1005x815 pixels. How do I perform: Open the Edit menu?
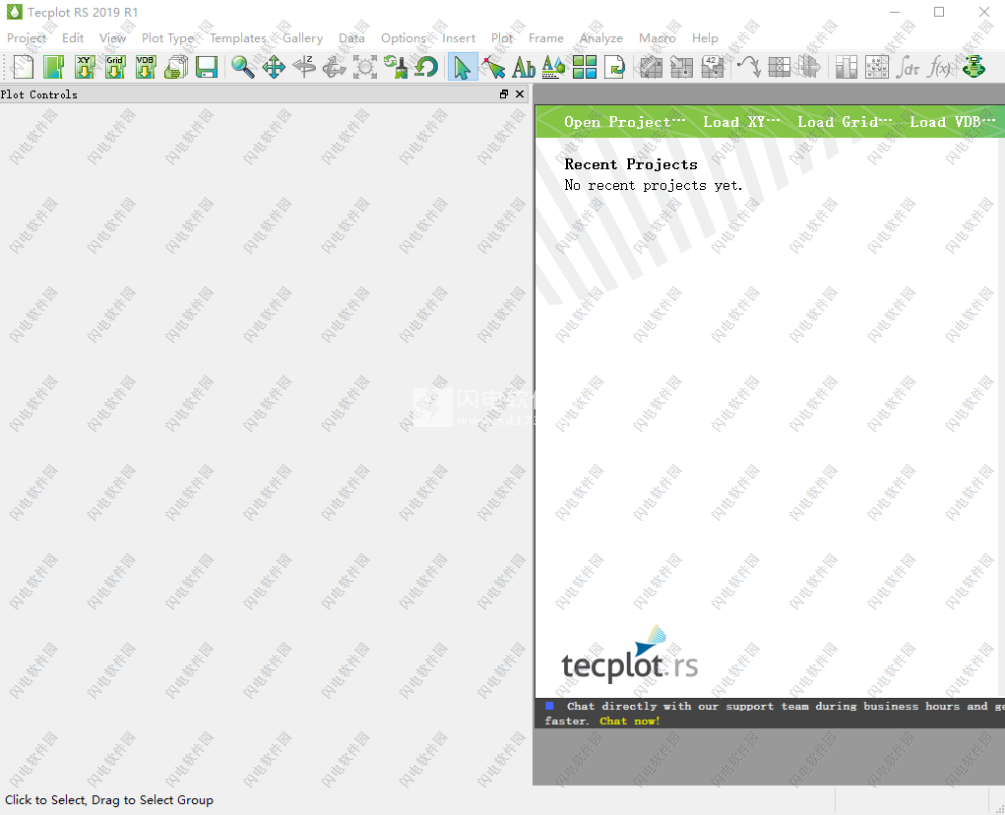(73, 38)
